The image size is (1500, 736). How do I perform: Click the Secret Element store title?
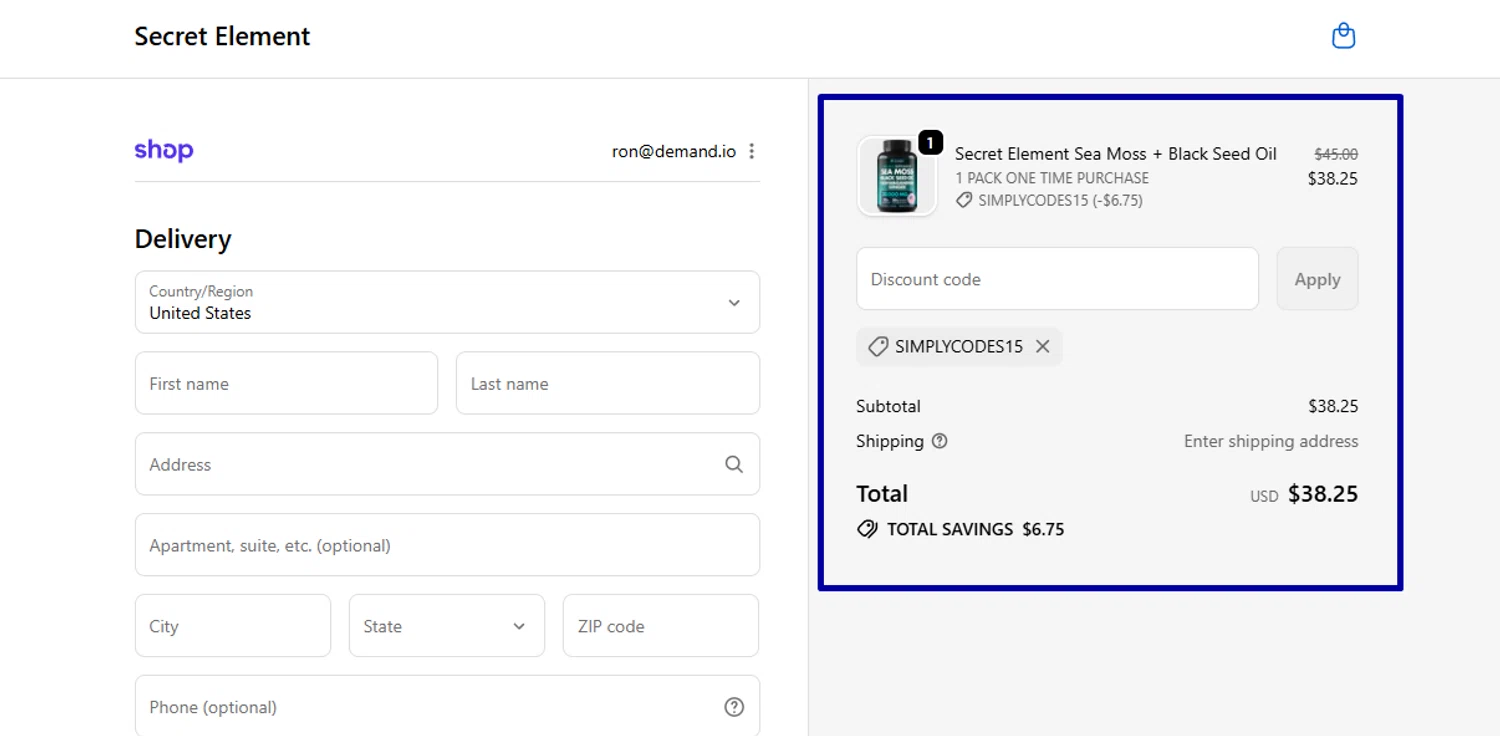click(x=222, y=36)
